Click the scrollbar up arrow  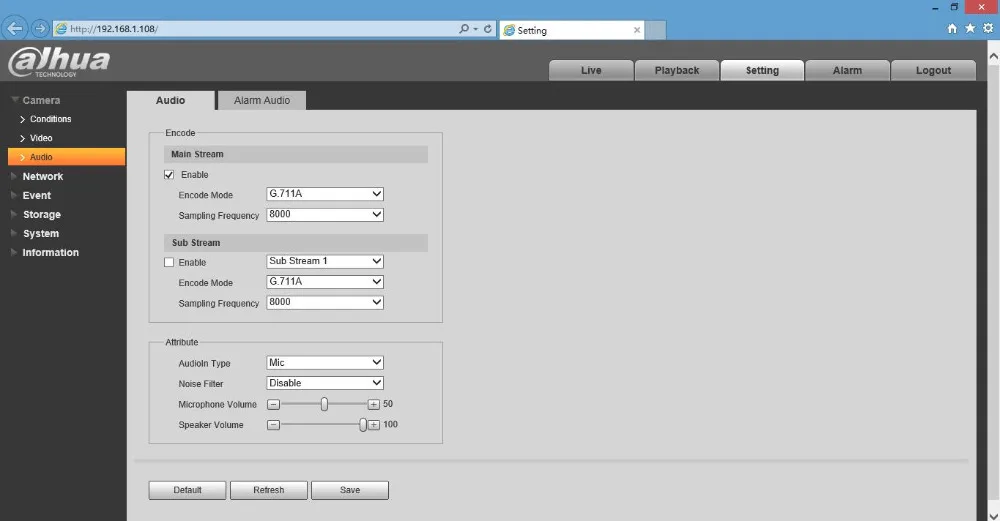(994, 56)
